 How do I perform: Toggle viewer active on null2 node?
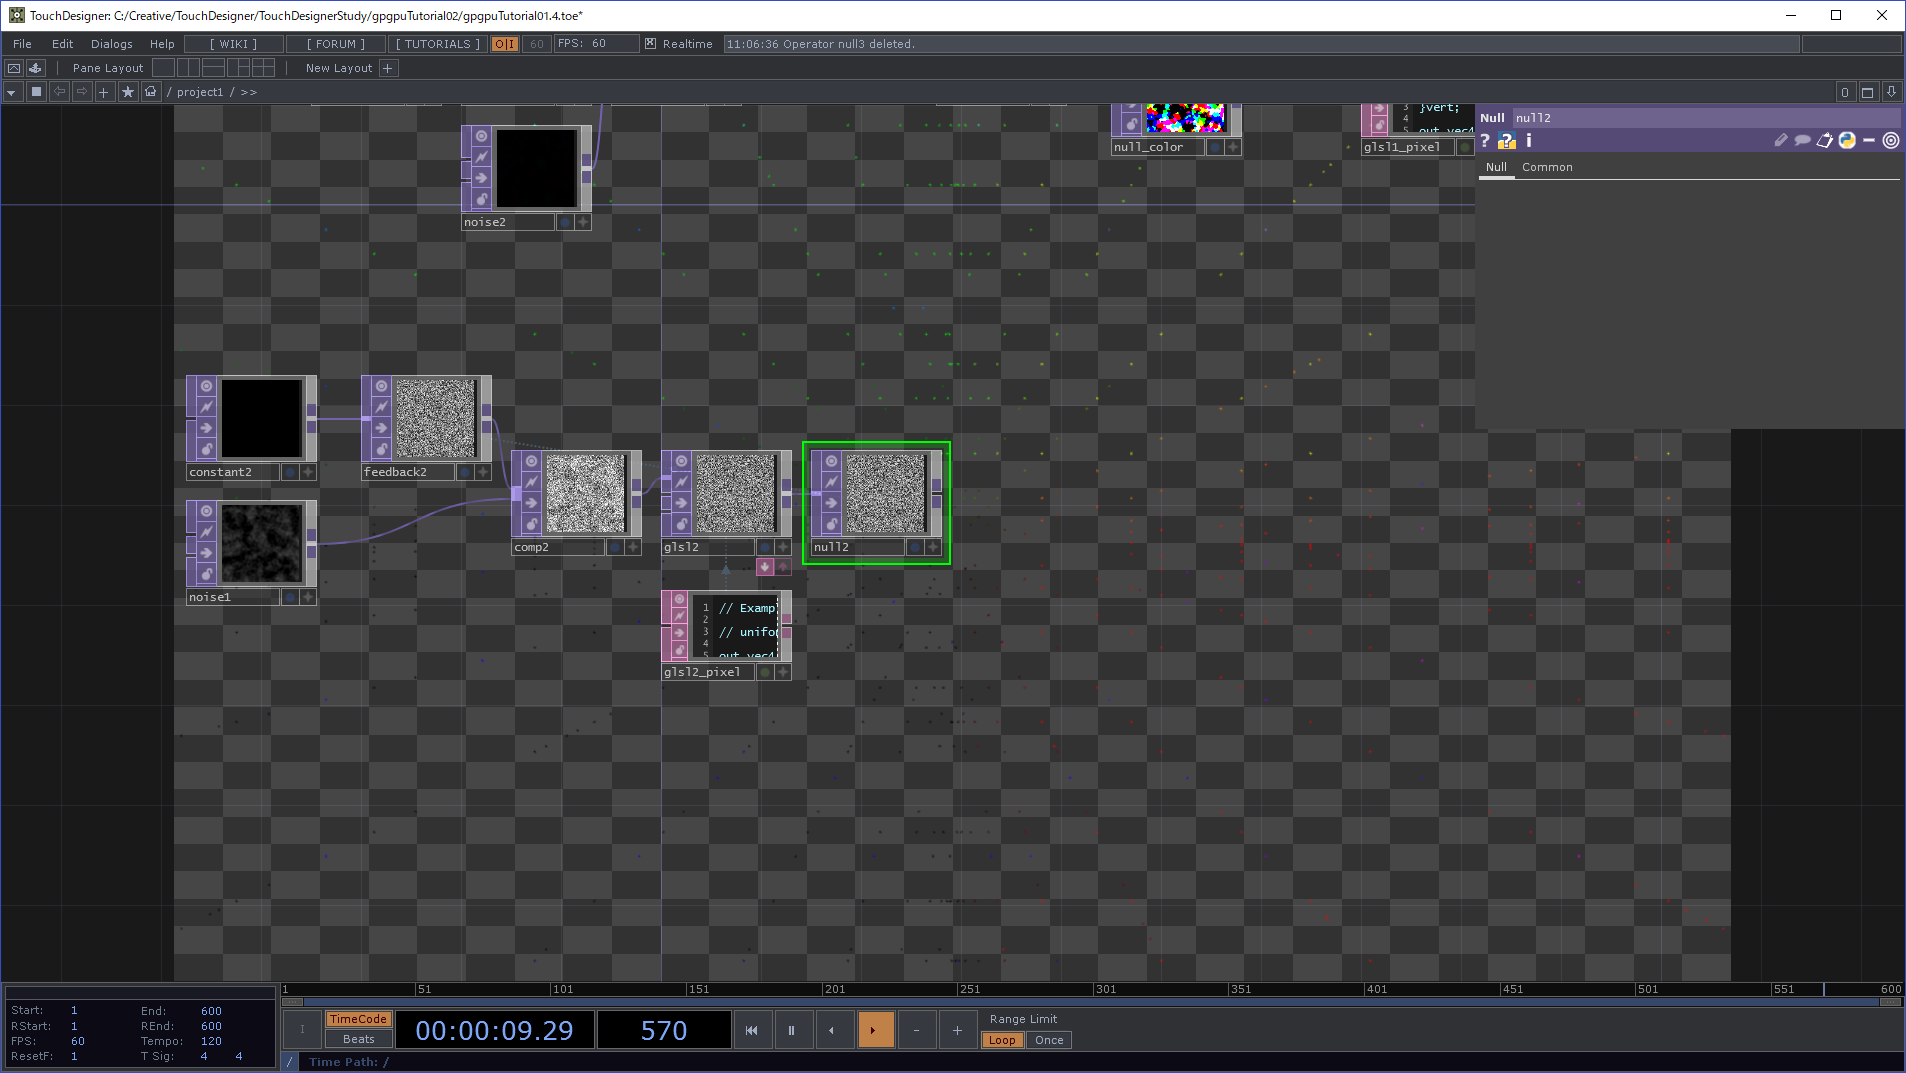(x=831, y=461)
